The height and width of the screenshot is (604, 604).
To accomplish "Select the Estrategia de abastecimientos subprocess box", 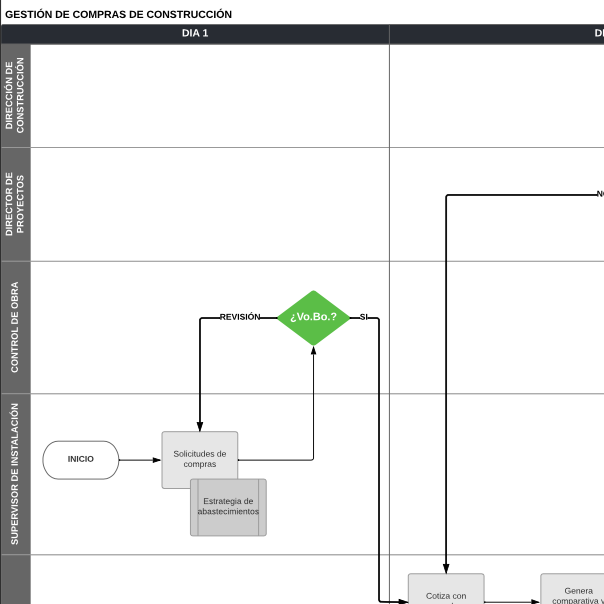I will [228, 508].
